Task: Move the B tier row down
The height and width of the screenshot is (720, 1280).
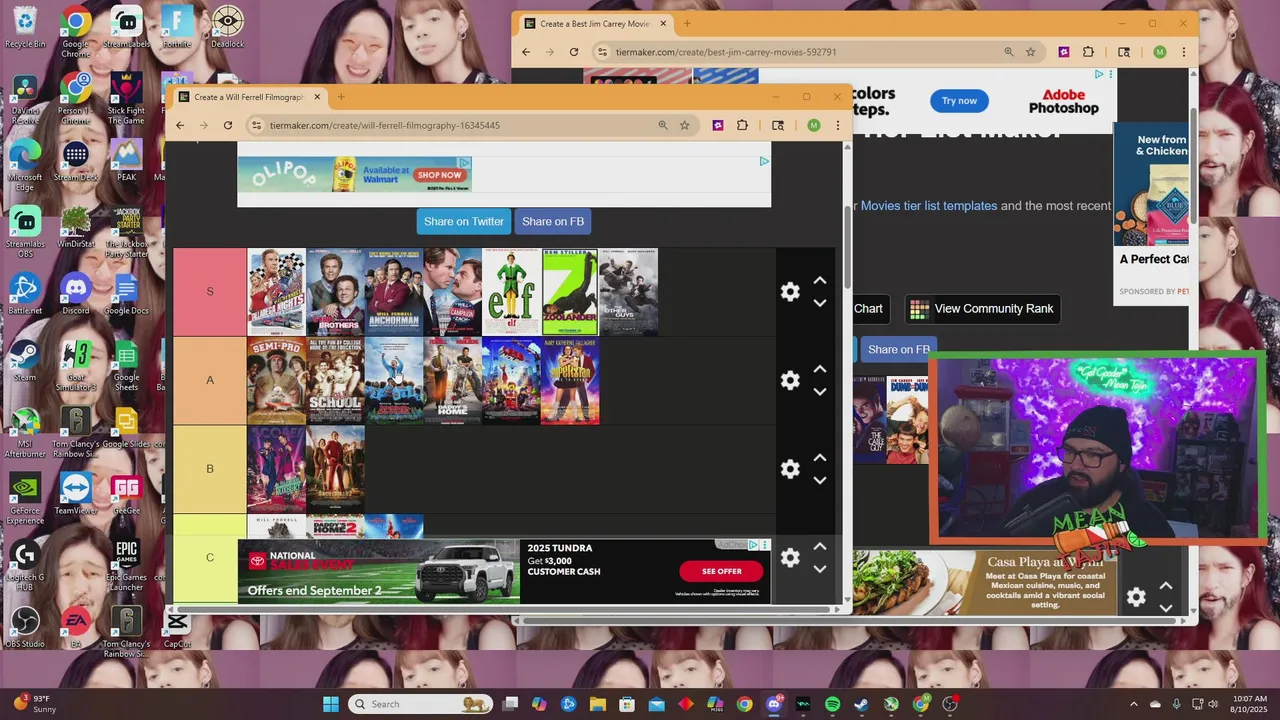Action: (820, 481)
